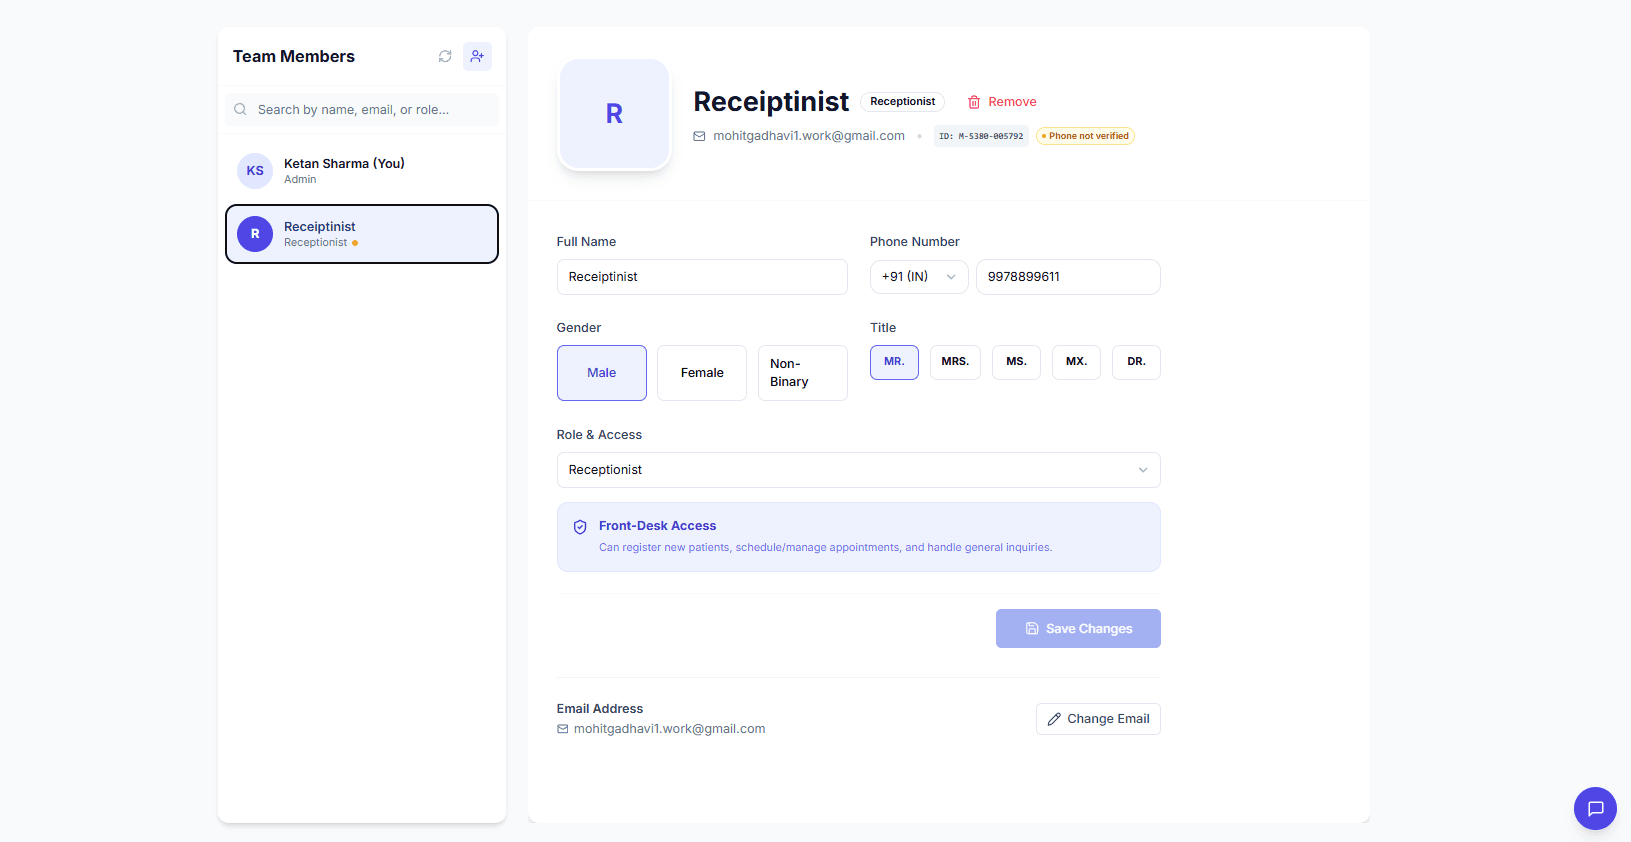1631x842 pixels.
Task: Click the orange status dot beside Receptionist
Action: (355, 243)
